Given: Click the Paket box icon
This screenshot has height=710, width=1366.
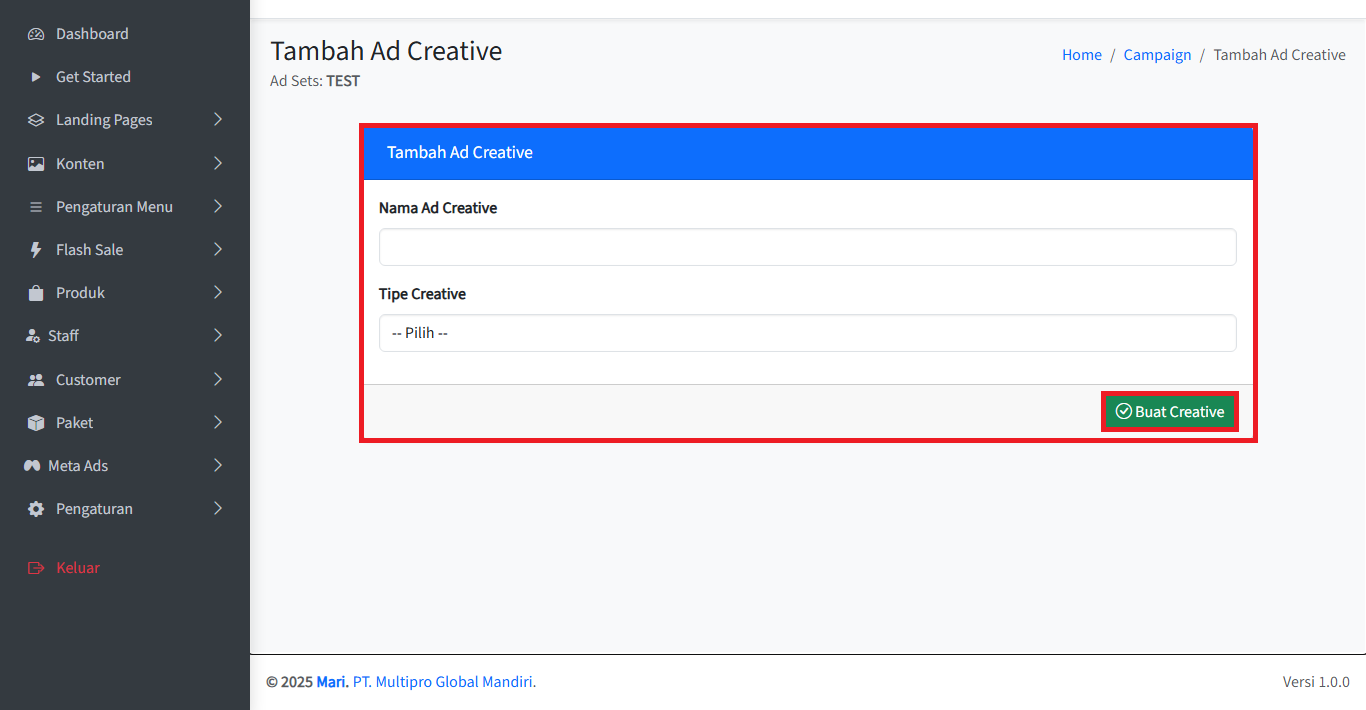Looking at the screenshot, I should (x=36, y=423).
